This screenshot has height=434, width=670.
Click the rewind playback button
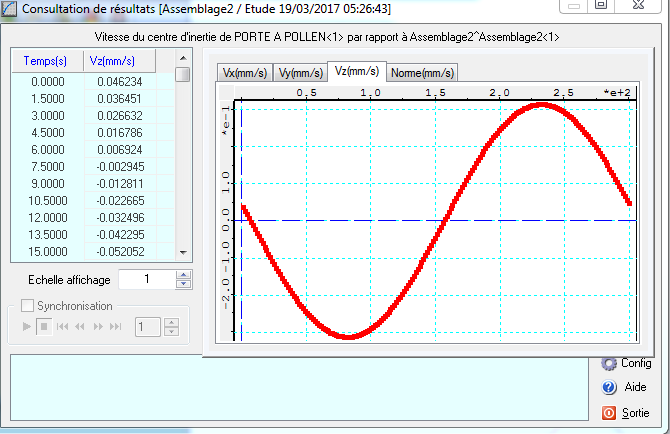tap(80, 327)
